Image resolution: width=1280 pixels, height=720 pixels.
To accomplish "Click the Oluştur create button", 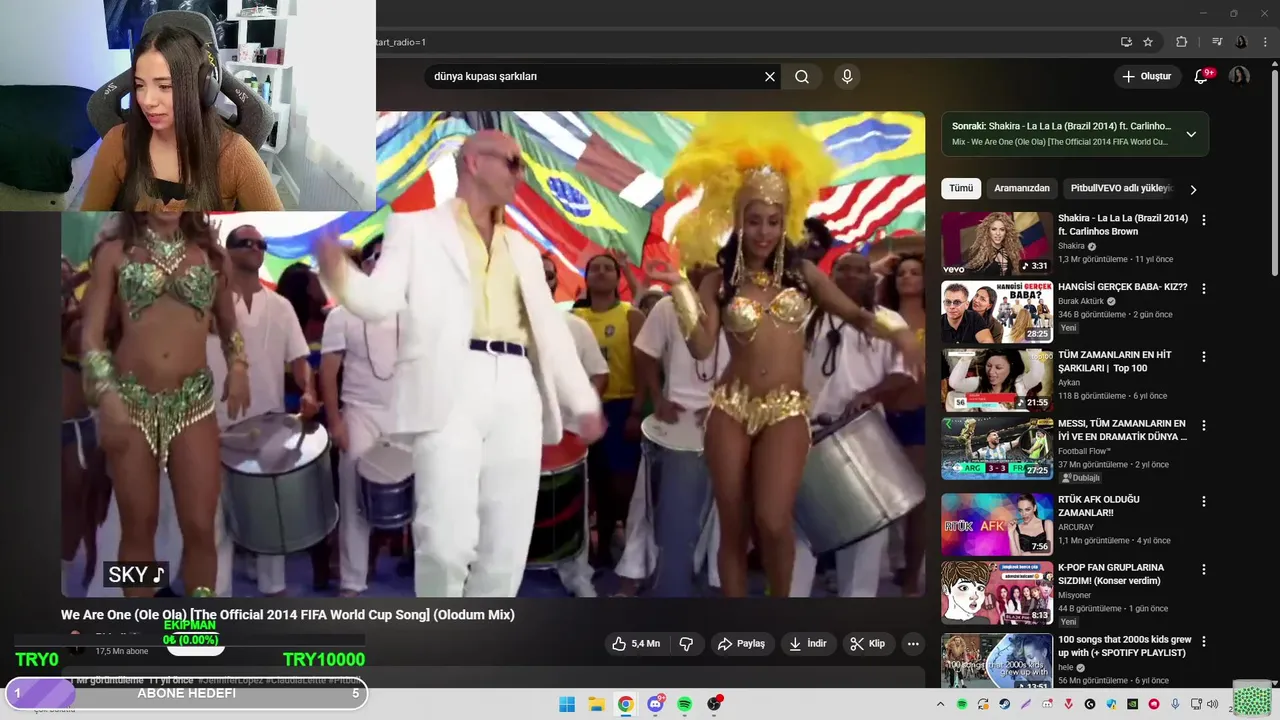I will [1146, 76].
